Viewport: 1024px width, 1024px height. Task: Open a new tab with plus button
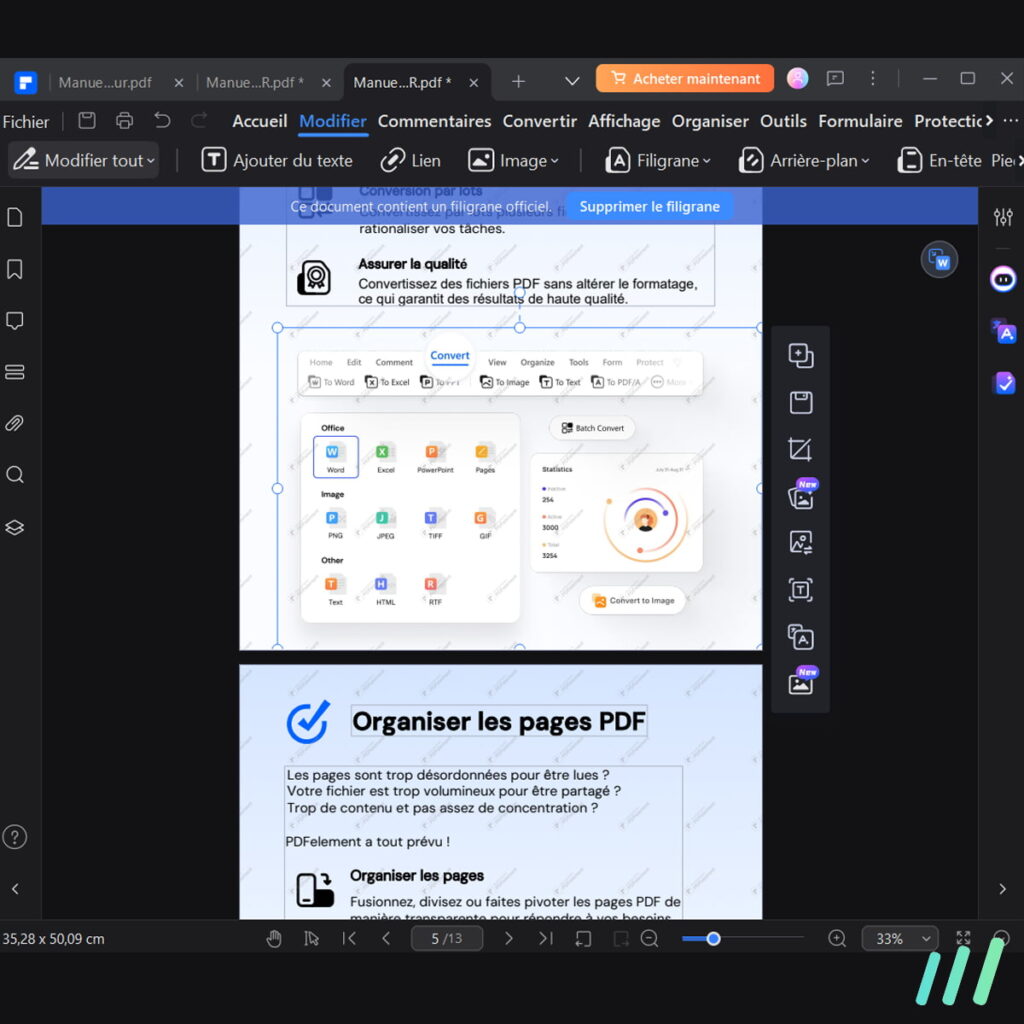[518, 82]
